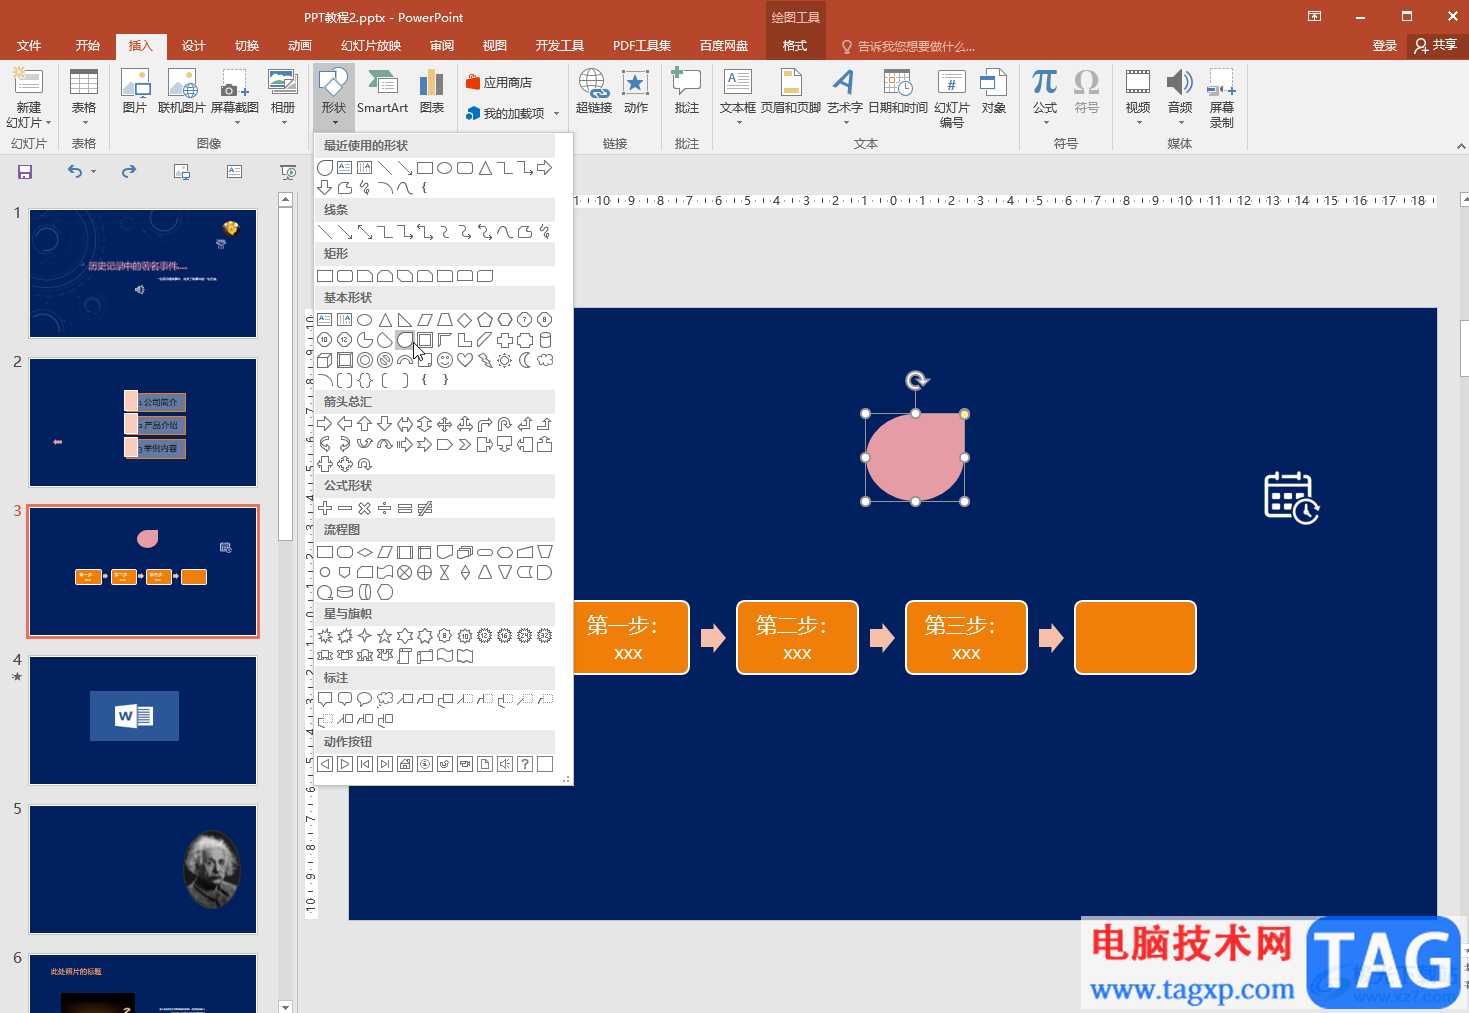Select the Heart shape in basic shapes
The width and height of the screenshot is (1469, 1013).
click(465, 360)
